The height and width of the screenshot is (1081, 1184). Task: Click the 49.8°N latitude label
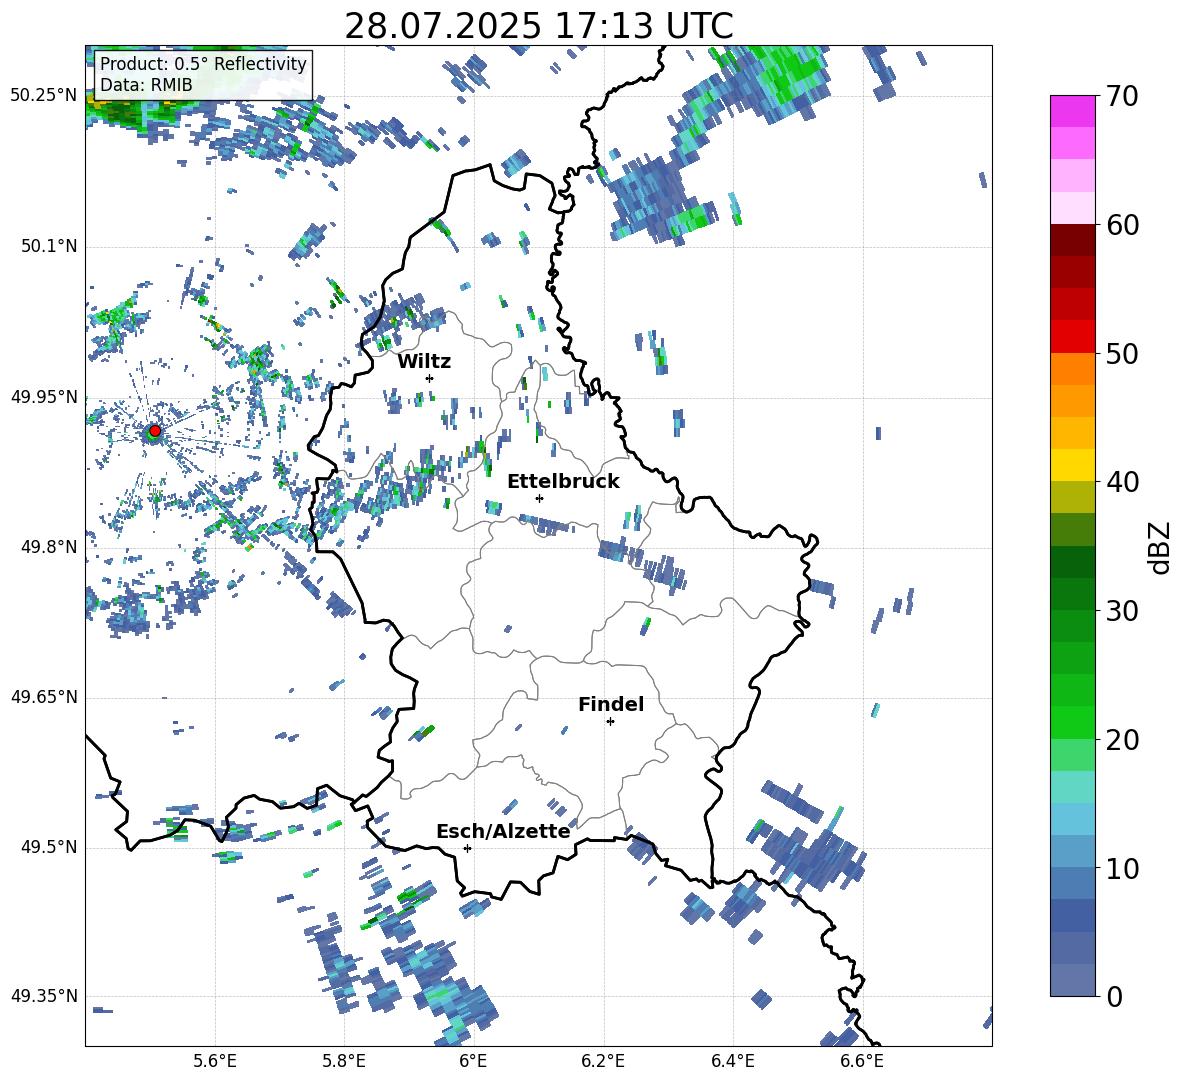coord(49,547)
